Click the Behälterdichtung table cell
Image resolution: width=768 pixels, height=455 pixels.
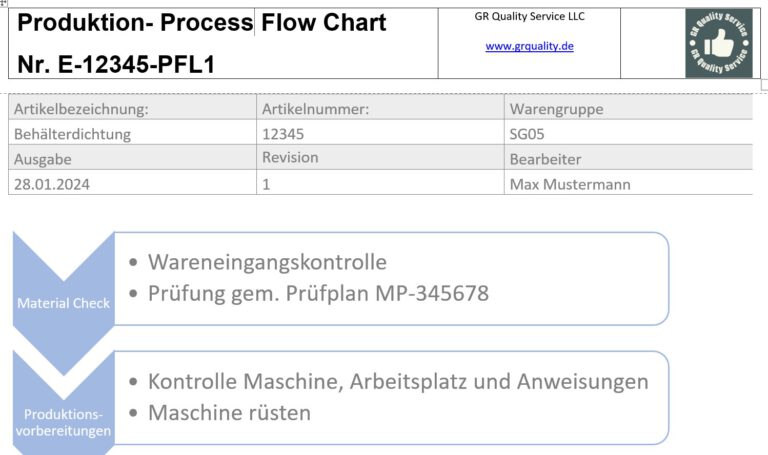pos(132,134)
